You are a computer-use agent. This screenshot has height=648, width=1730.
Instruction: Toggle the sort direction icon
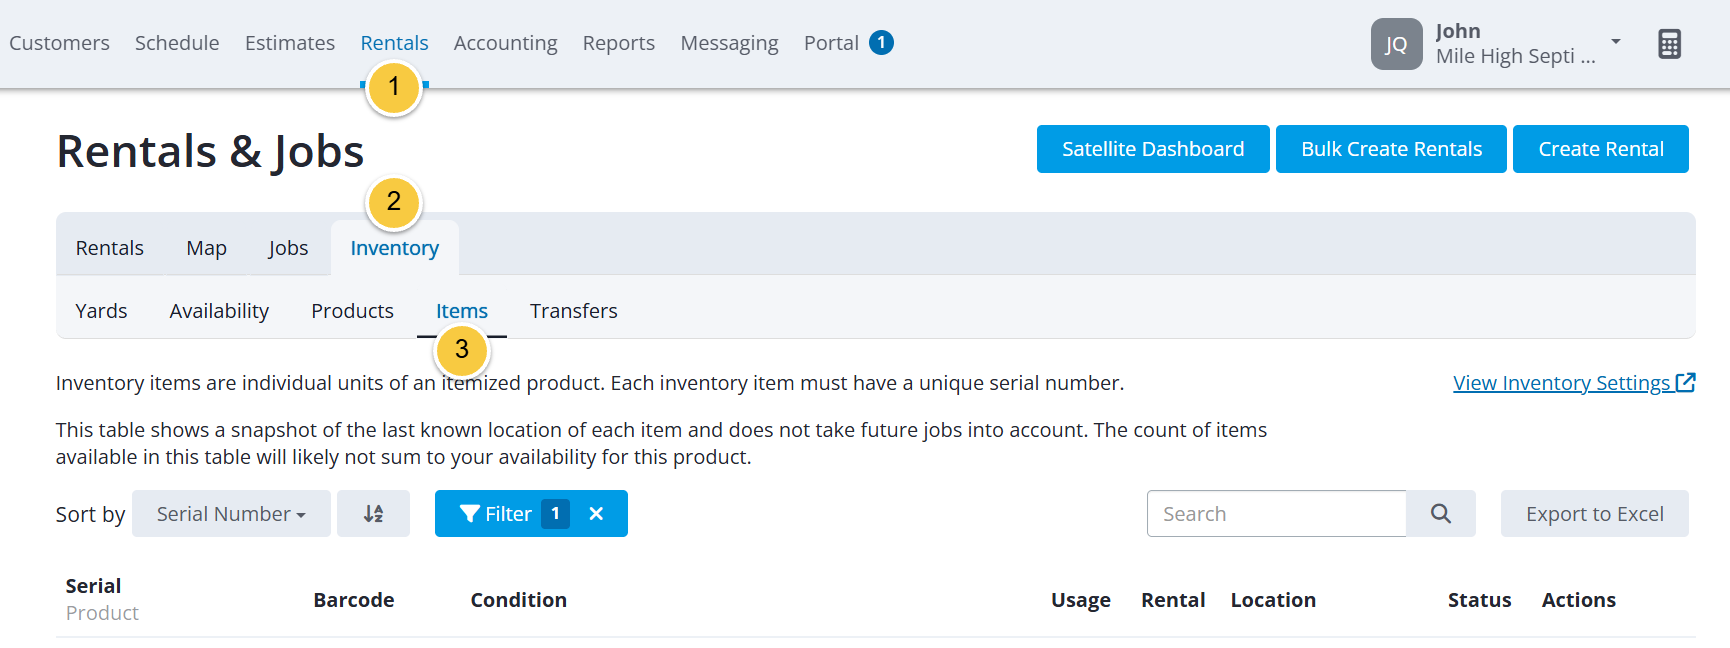373,514
